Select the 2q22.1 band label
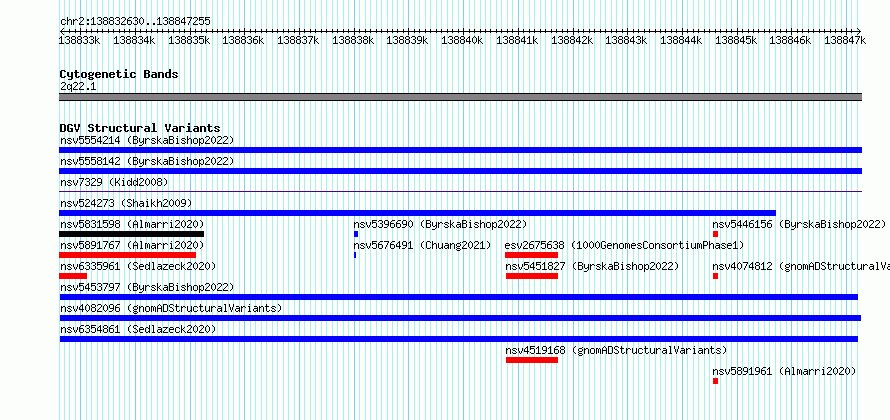Screen dimensions: 890x420 [x=78, y=86]
